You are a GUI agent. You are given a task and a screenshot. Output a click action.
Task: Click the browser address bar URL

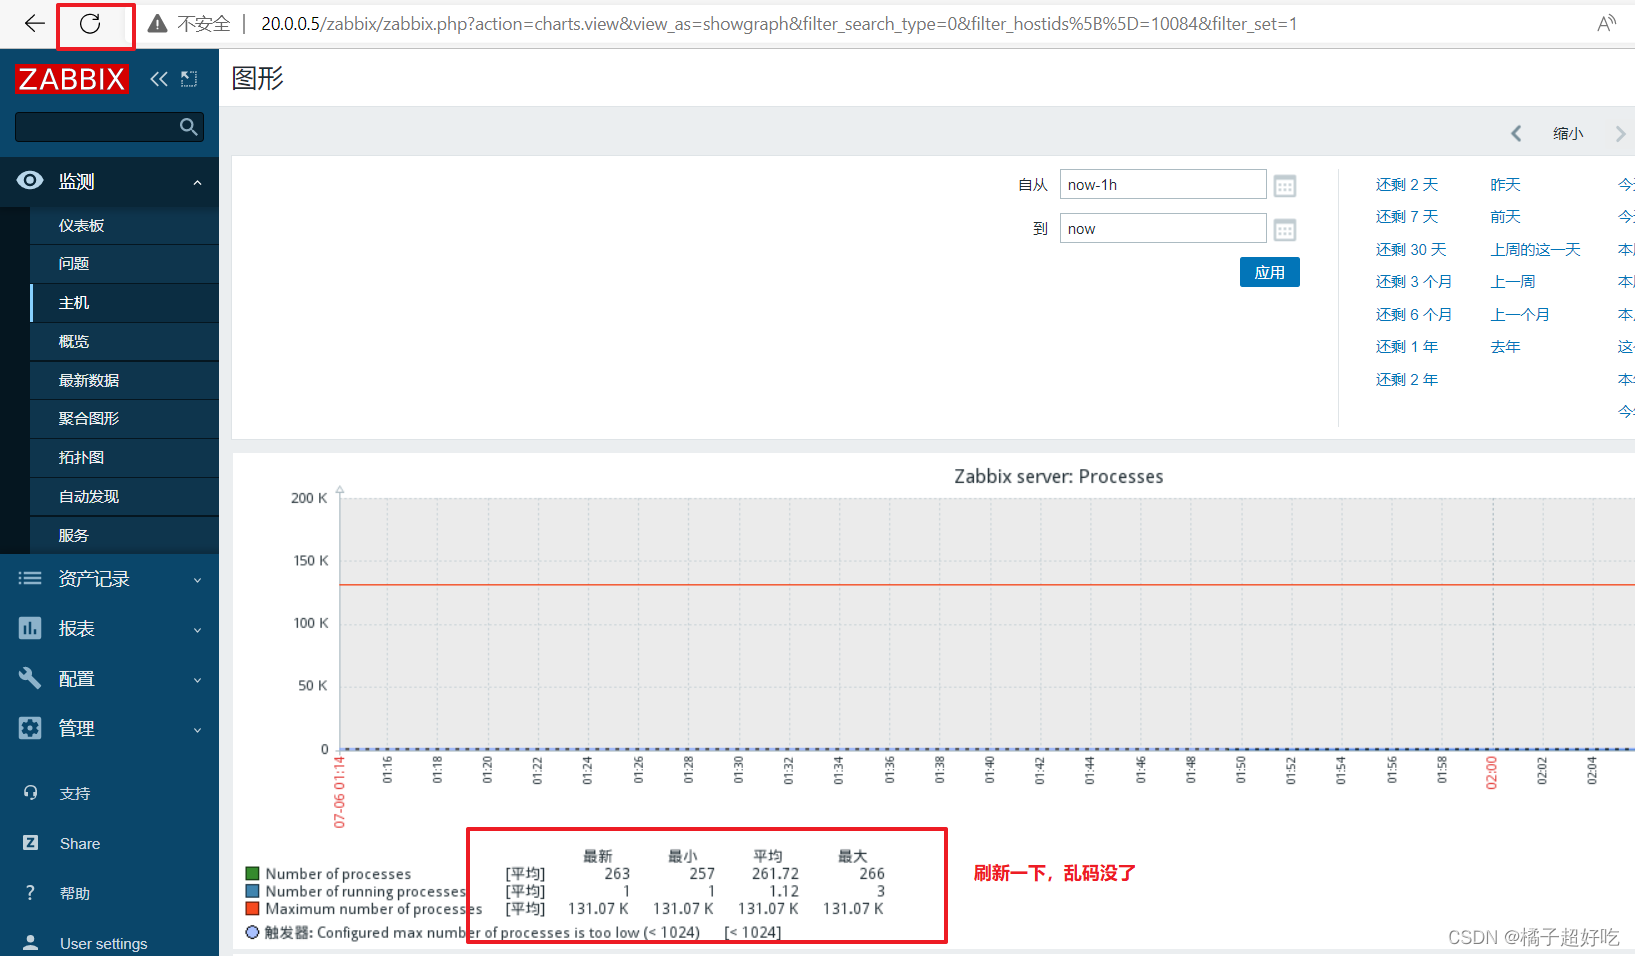(x=779, y=24)
